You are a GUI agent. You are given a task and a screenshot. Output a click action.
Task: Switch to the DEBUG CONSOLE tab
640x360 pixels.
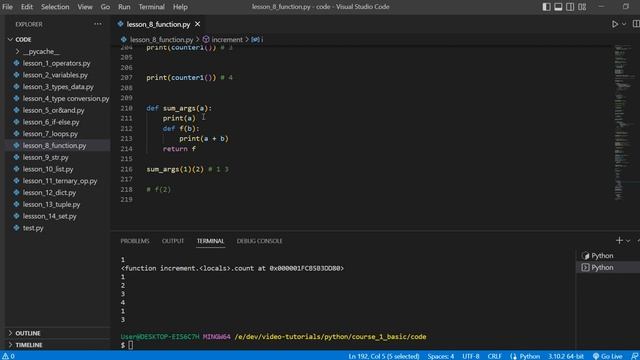[x=259, y=241]
